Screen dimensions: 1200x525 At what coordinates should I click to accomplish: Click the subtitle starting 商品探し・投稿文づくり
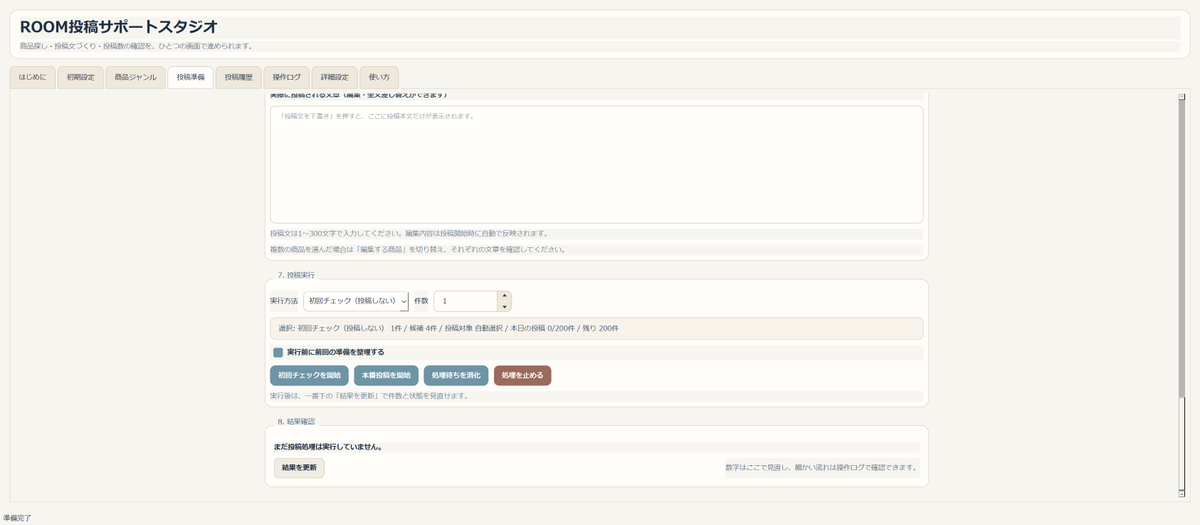pyautogui.click(x=136, y=46)
